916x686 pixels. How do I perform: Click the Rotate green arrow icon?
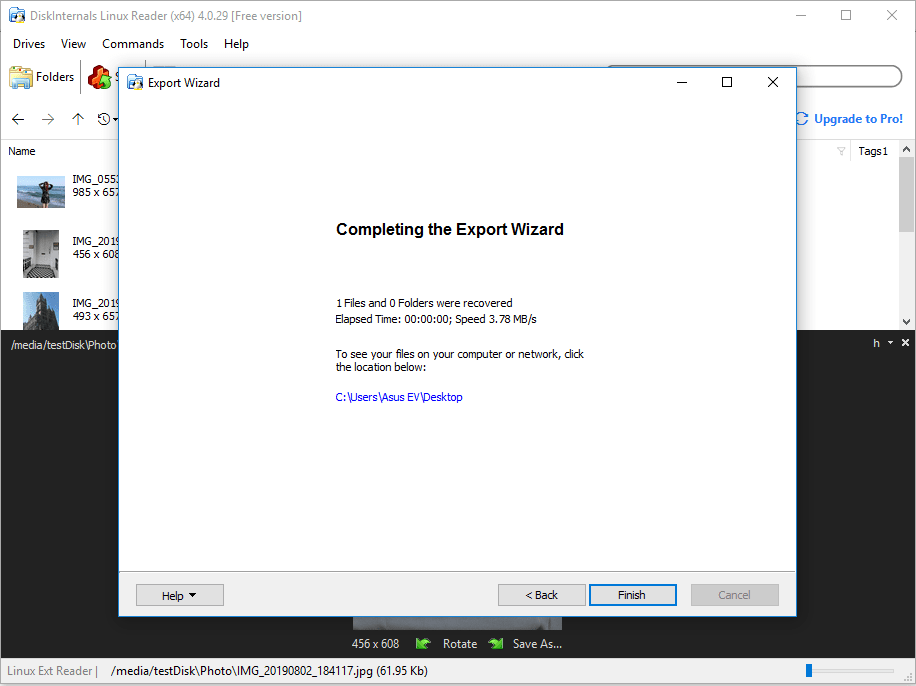pos(423,644)
